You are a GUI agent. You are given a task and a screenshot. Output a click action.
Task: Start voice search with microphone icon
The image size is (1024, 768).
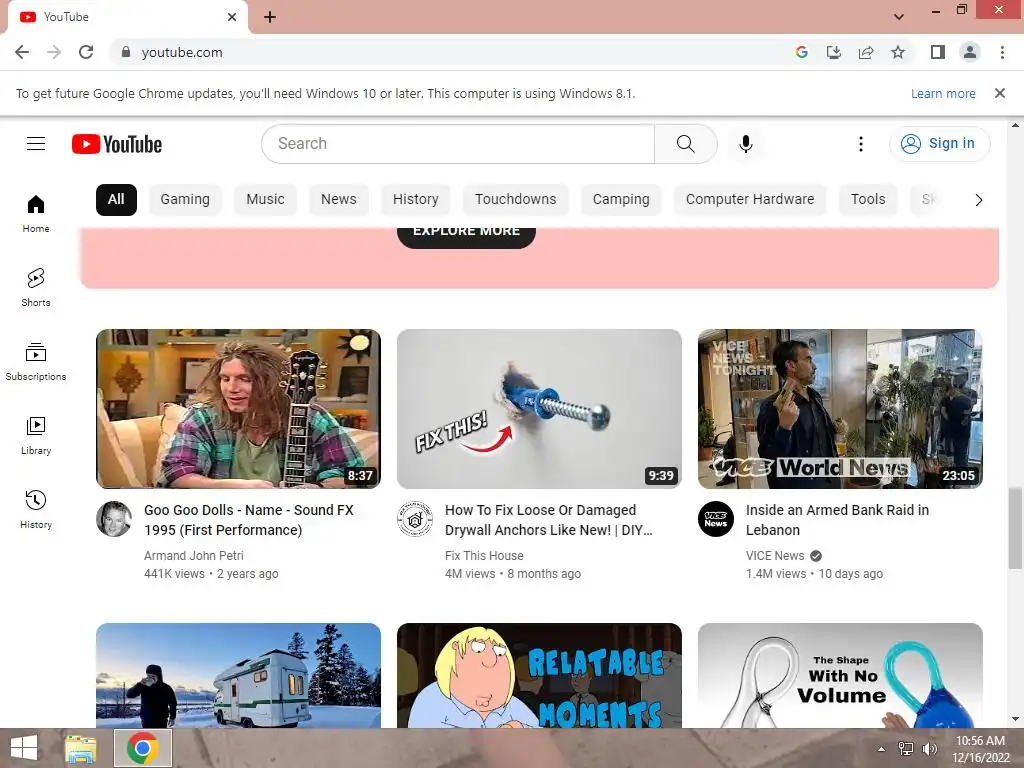coord(745,144)
